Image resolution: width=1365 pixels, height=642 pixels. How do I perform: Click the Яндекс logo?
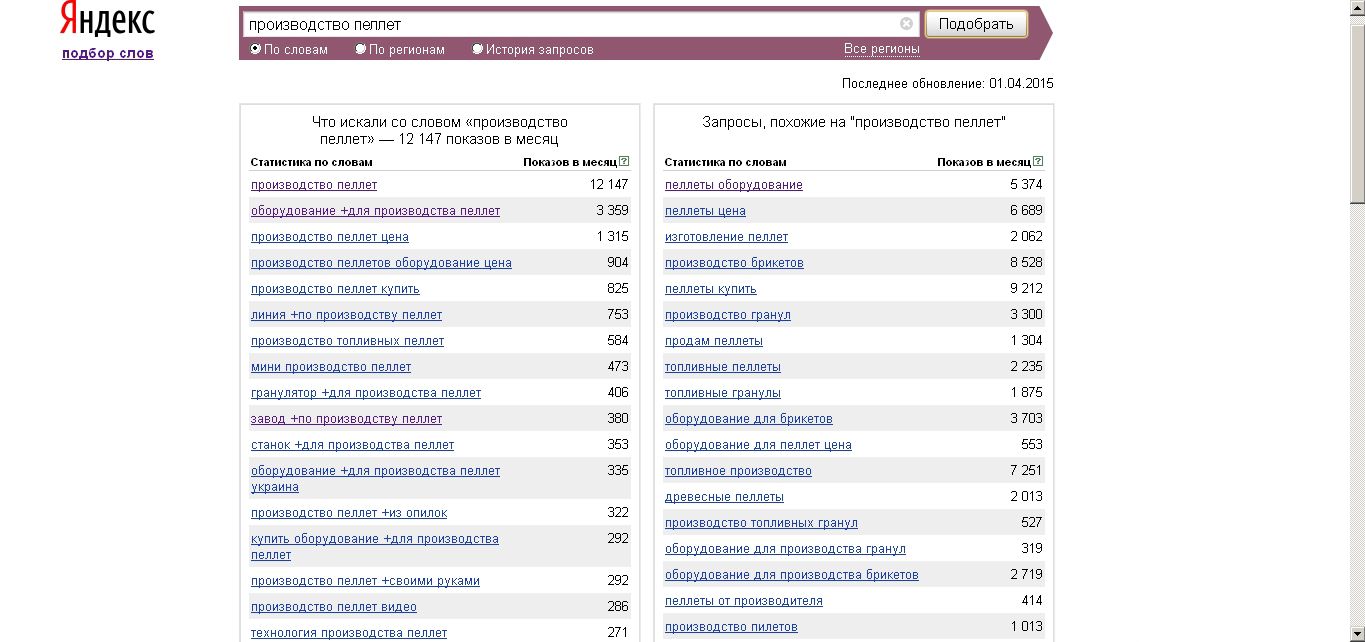click(107, 20)
